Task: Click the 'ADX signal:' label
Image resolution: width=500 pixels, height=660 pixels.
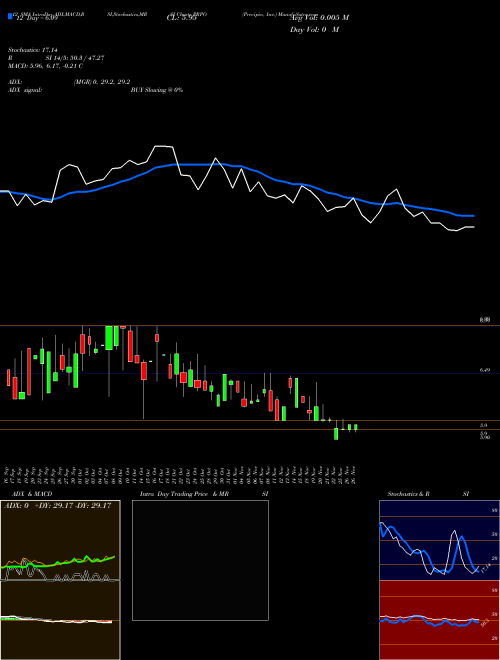Action: pyautogui.click(x=24, y=90)
